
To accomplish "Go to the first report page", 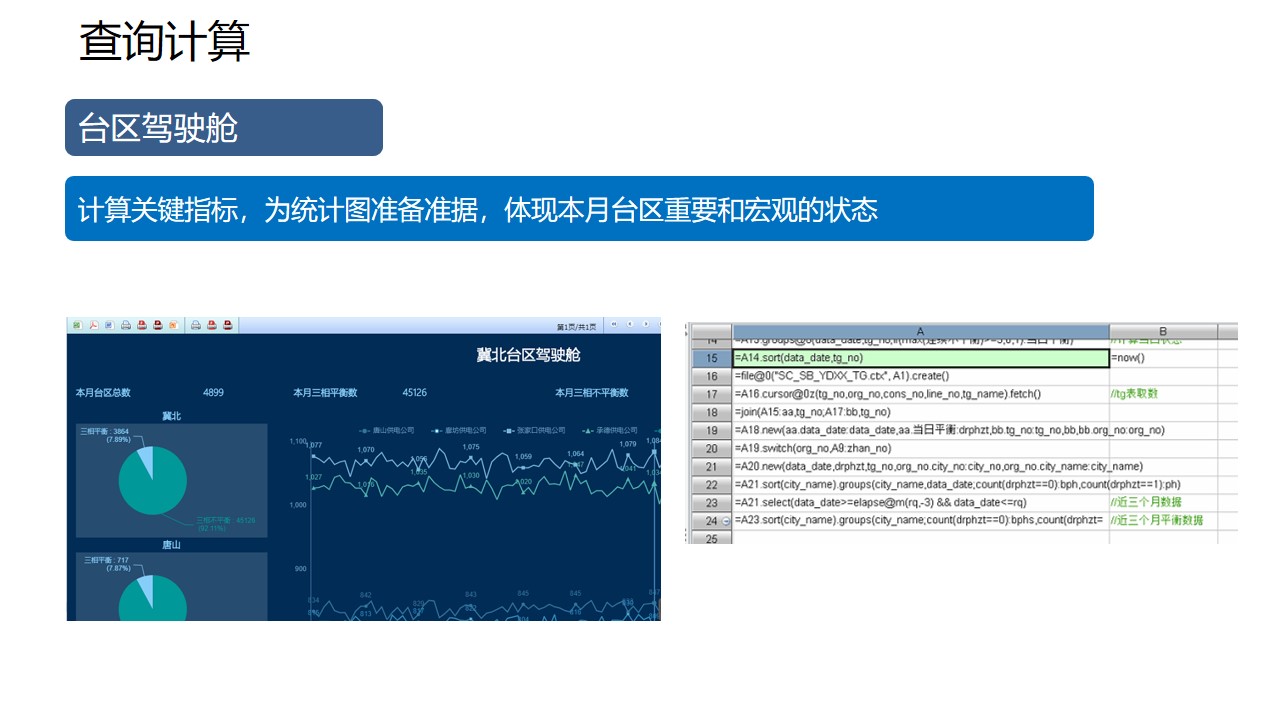I will (614, 325).
